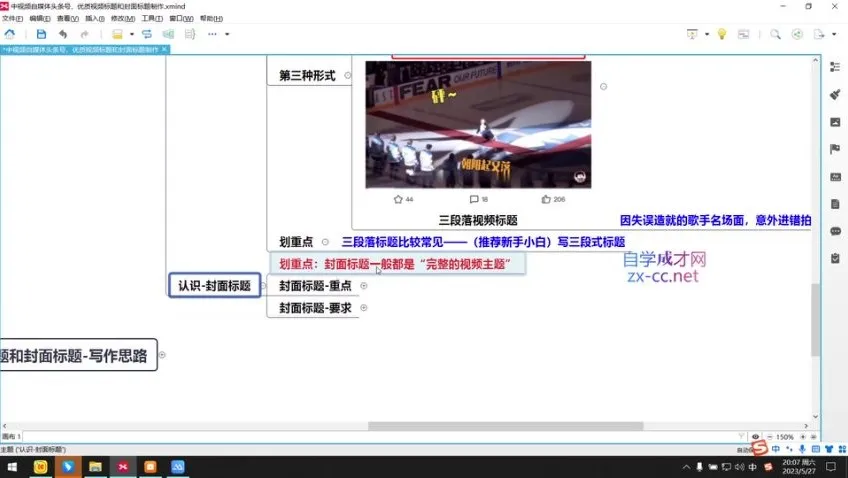
Task: Collapse the 划重点 topic
Action: (x=325, y=242)
